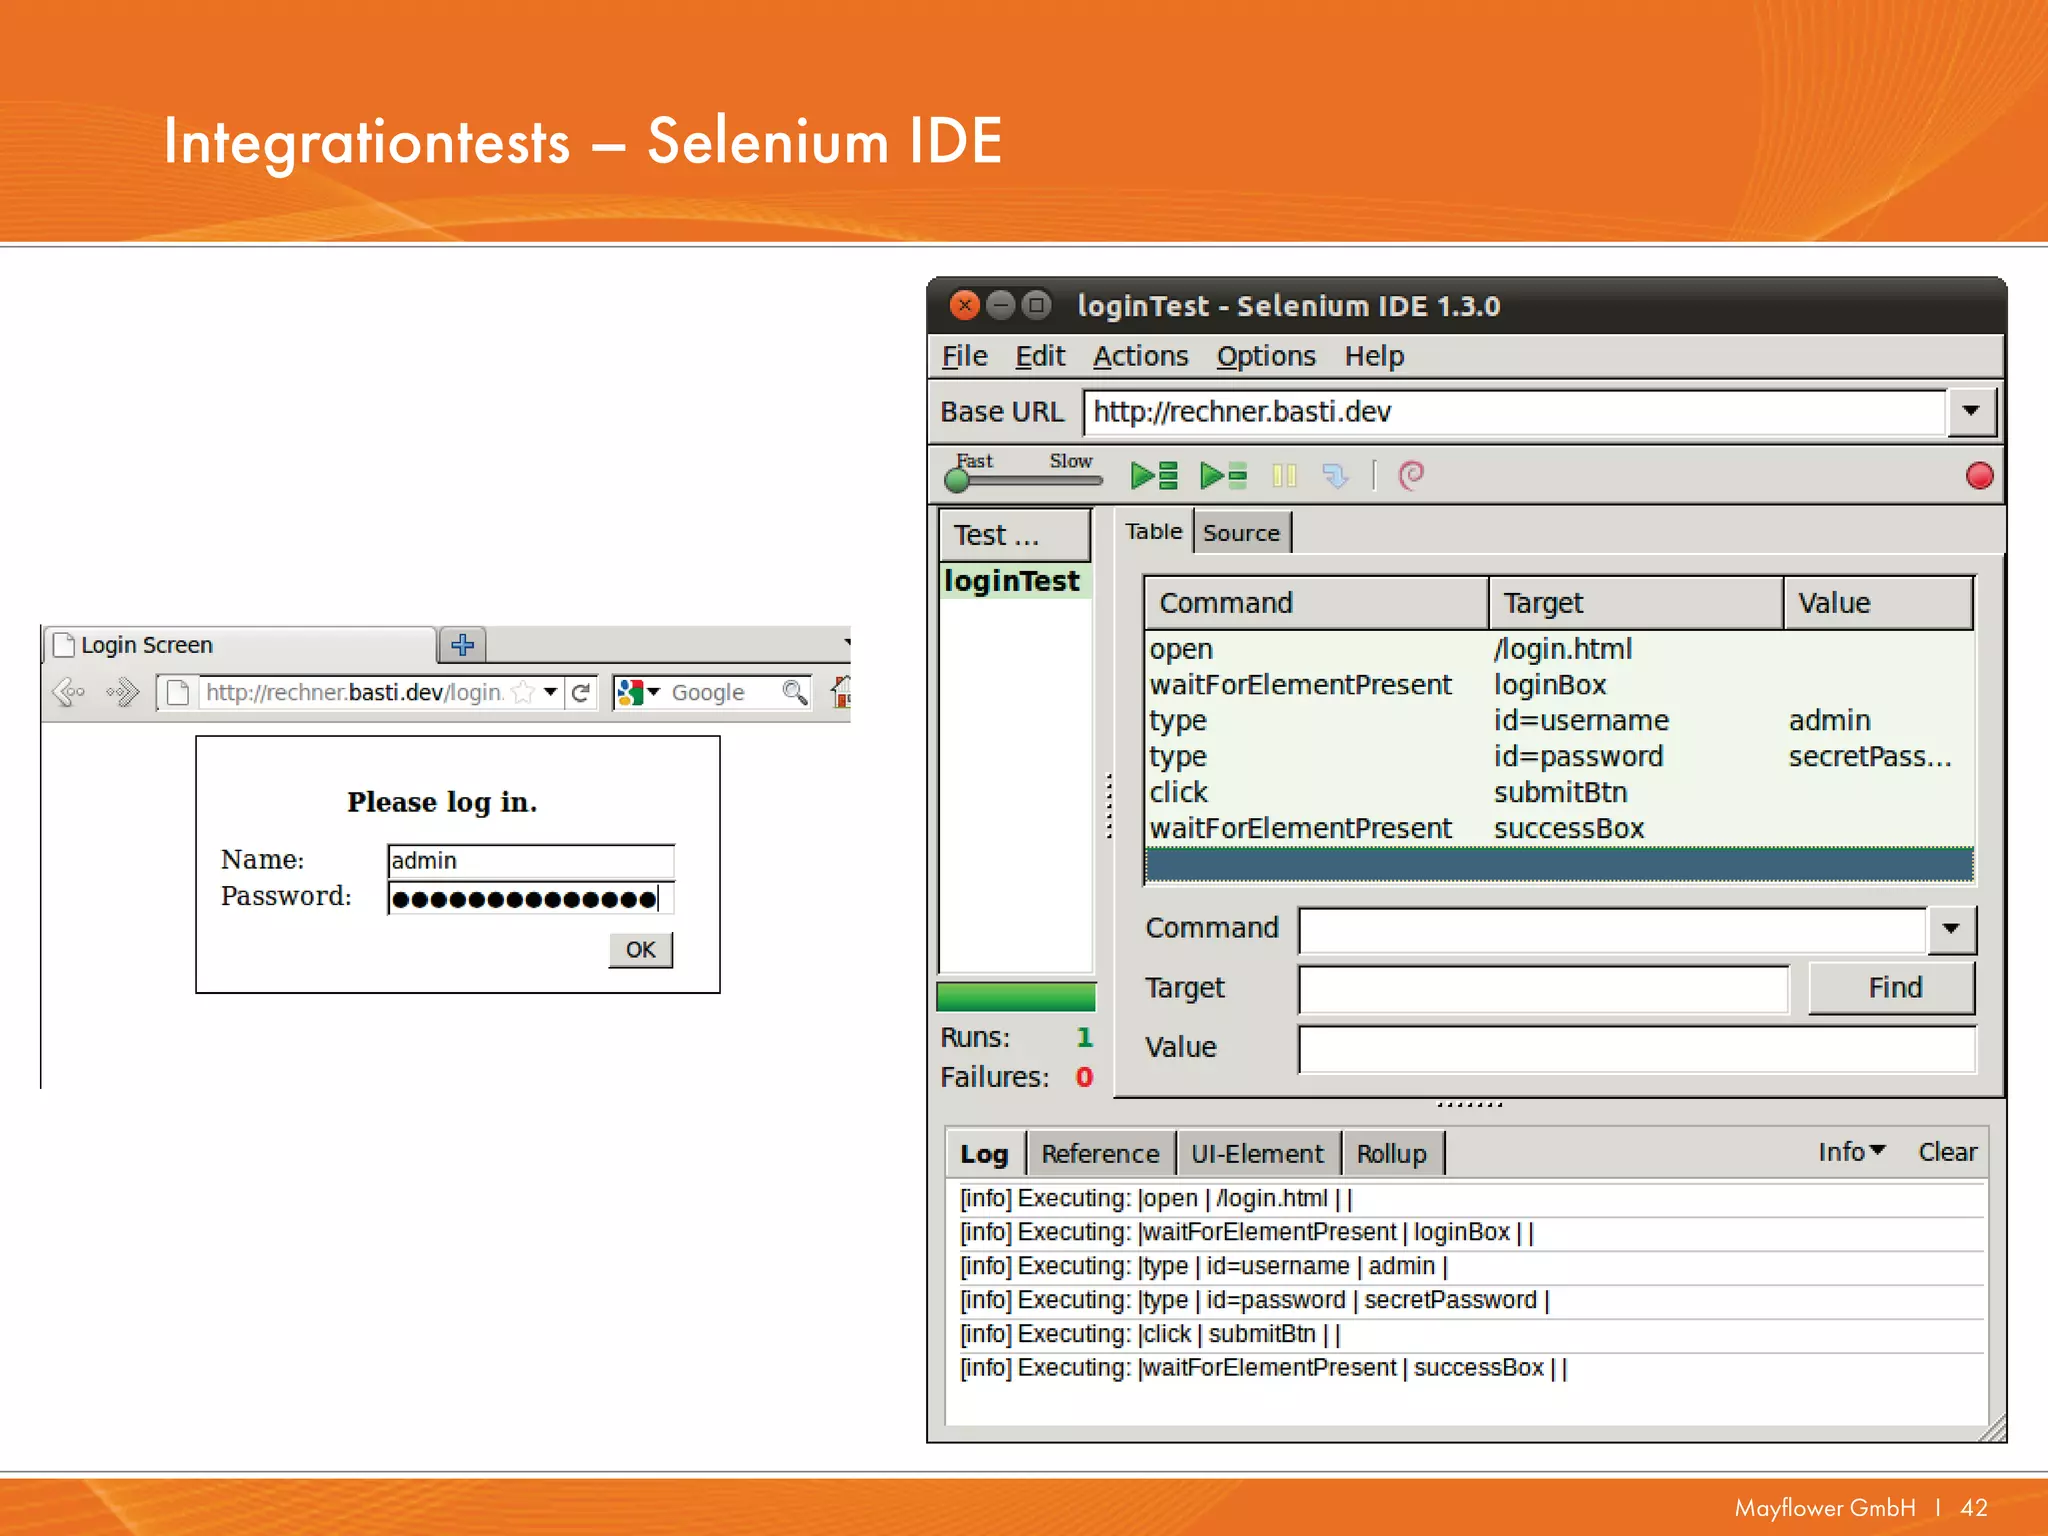Open a new browser tab with plus icon
Screen dimensions: 2048x1536
pos(462,645)
